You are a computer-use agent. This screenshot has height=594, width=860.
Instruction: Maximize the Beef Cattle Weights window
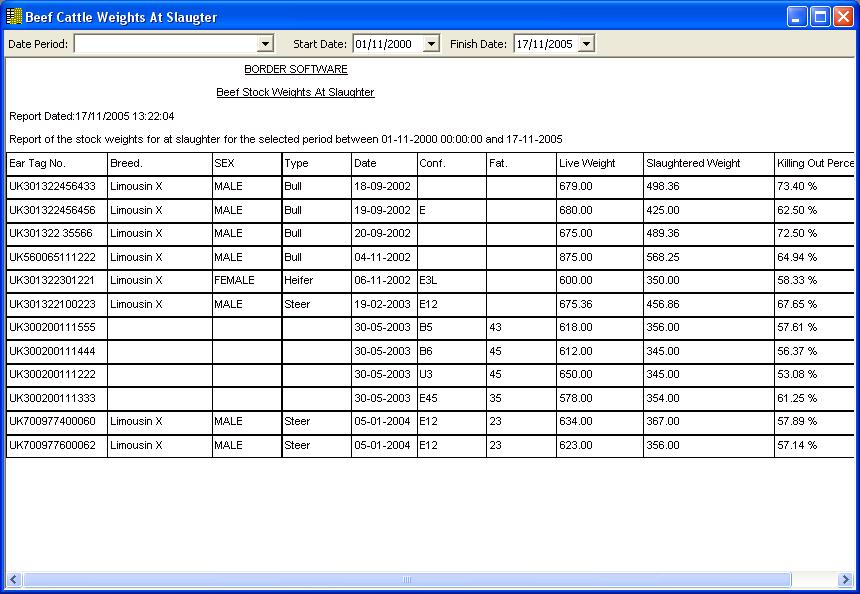point(820,17)
